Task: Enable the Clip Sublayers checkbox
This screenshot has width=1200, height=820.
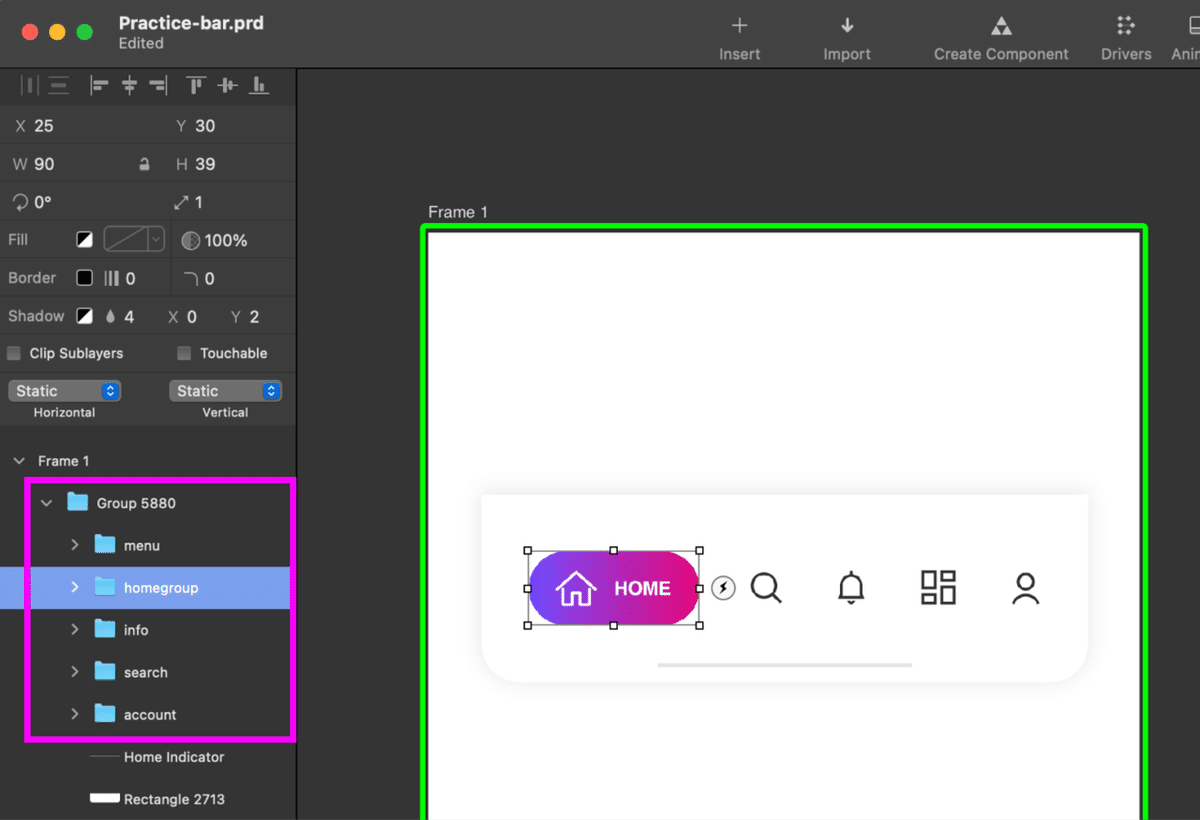Action: [14, 353]
